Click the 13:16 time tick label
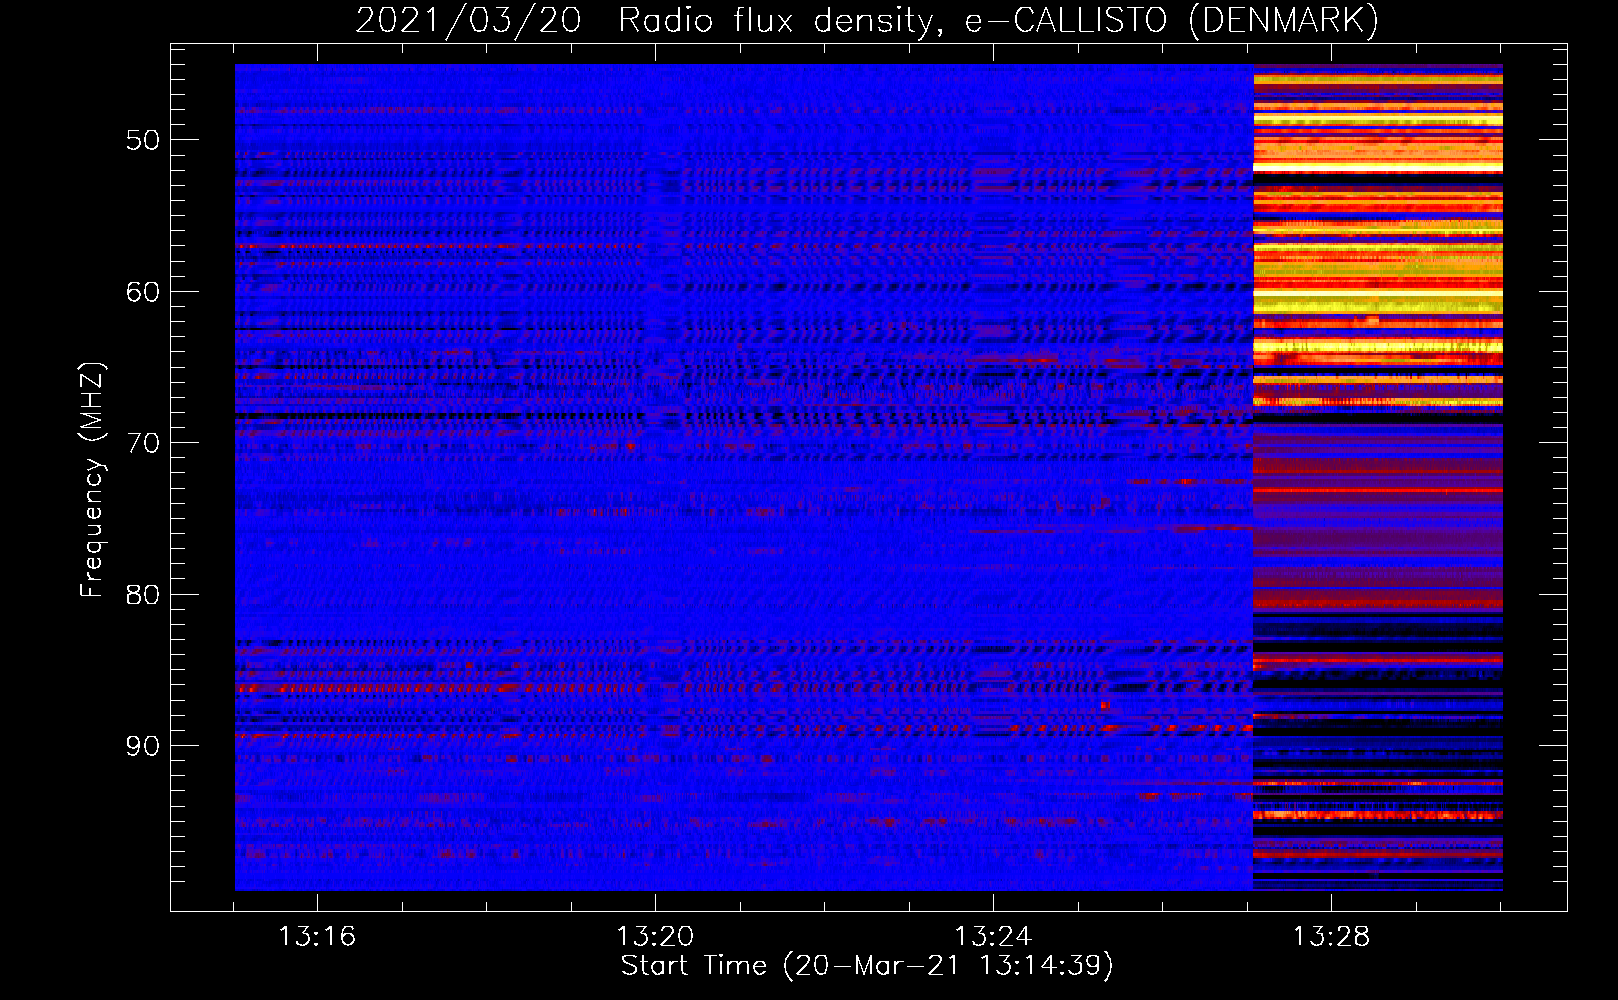This screenshot has width=1618, height=1000. pyautogui.click(x=317, y=937)
